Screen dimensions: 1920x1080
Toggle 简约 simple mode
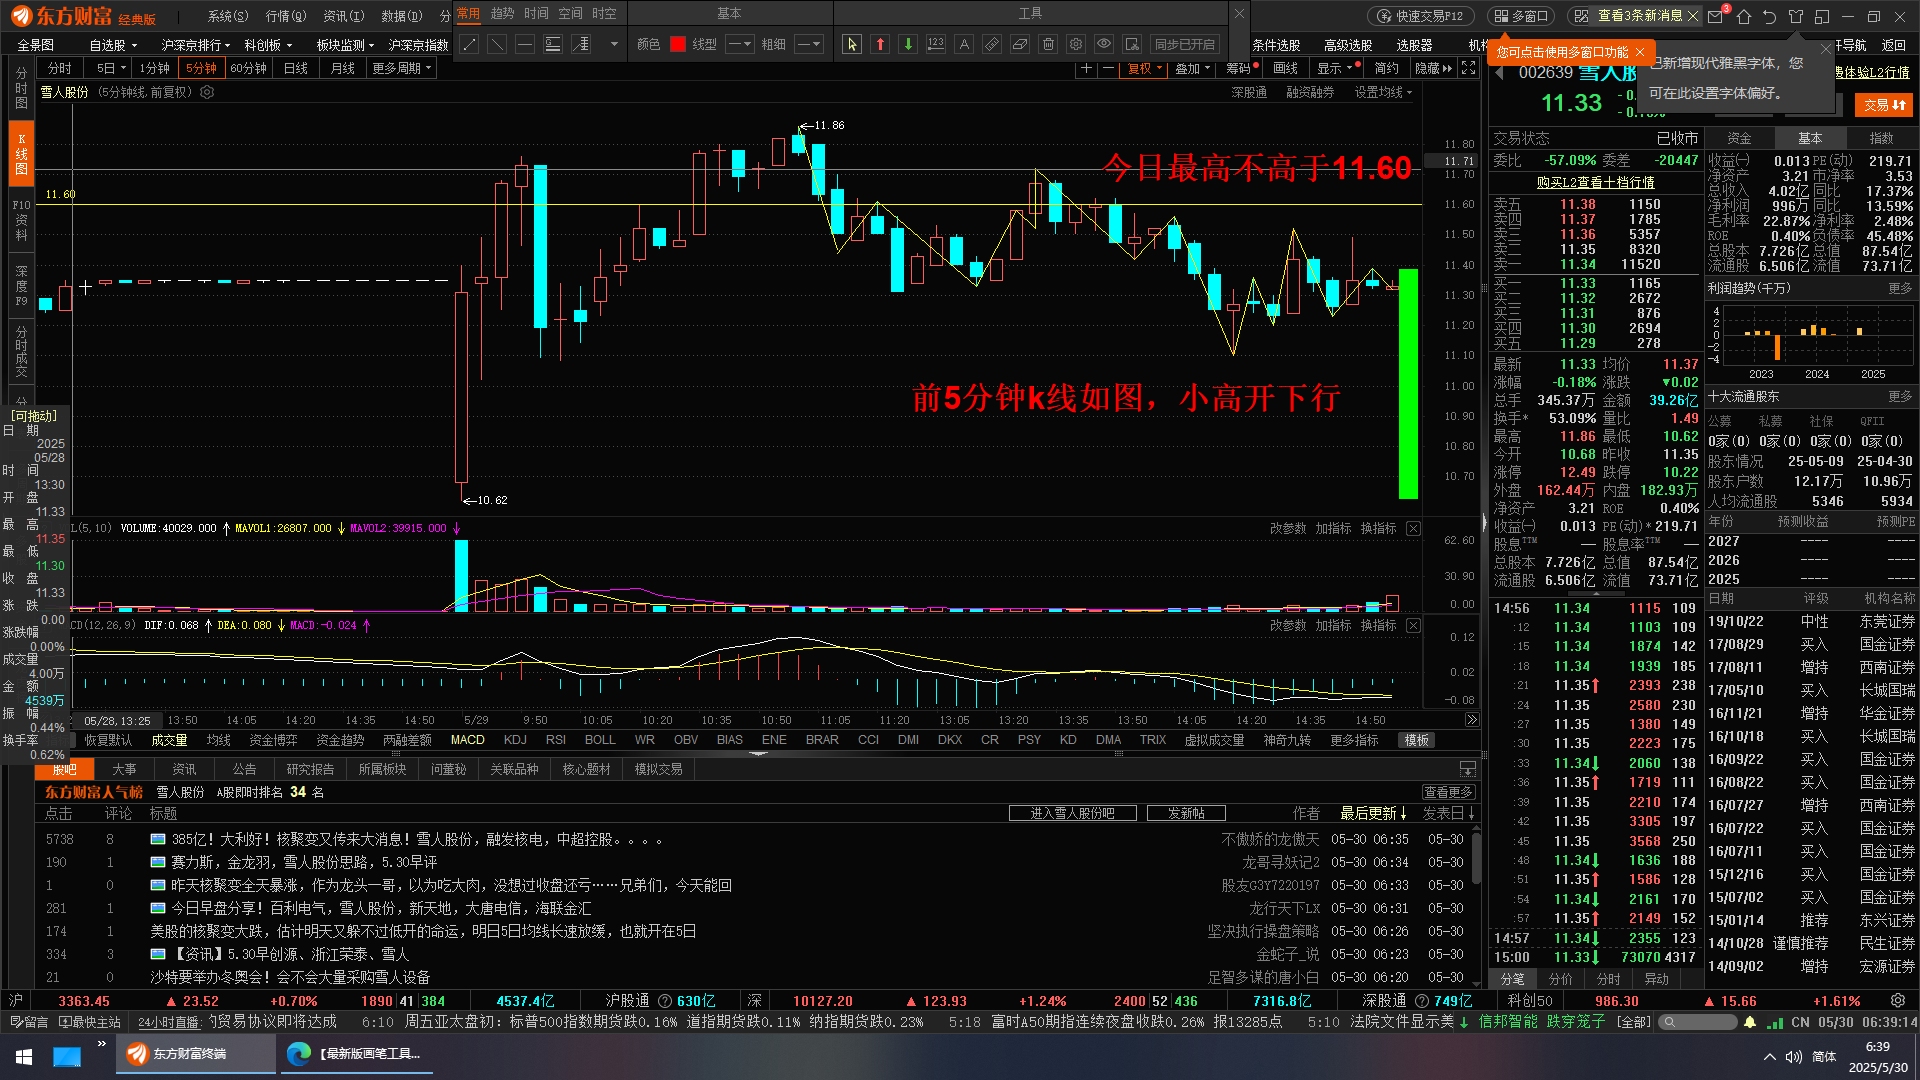point(1386,68)
